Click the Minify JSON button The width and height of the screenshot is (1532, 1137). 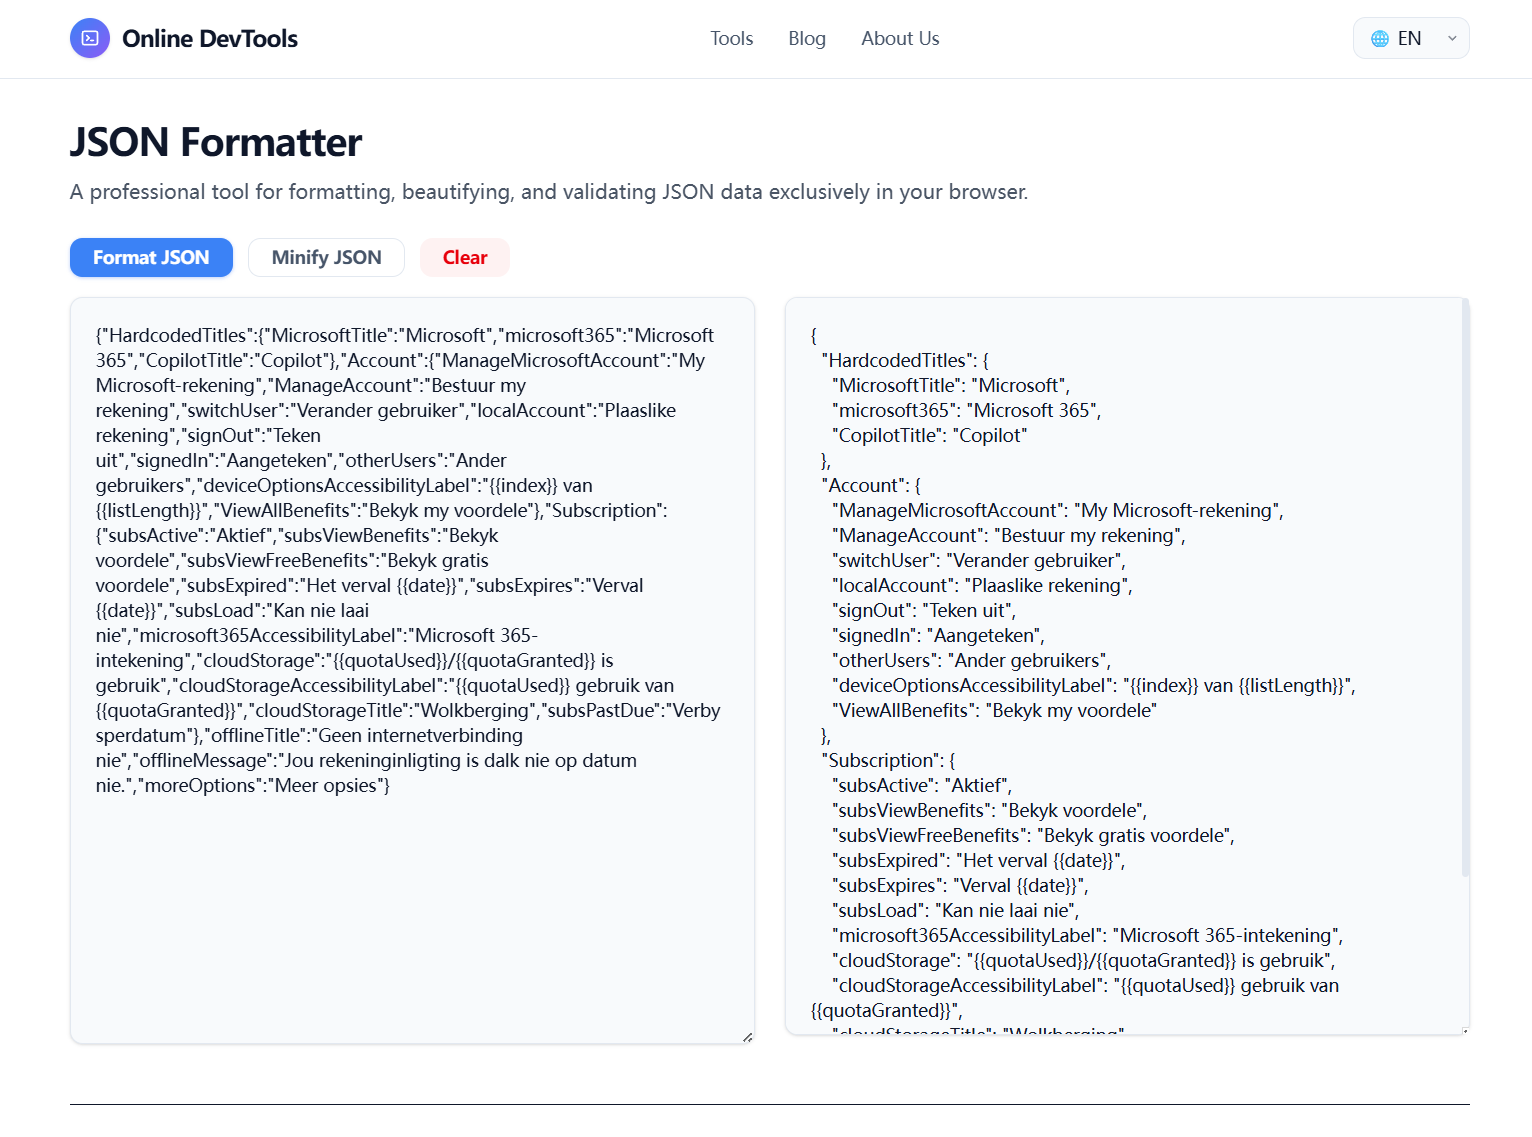tap(326, 257)
